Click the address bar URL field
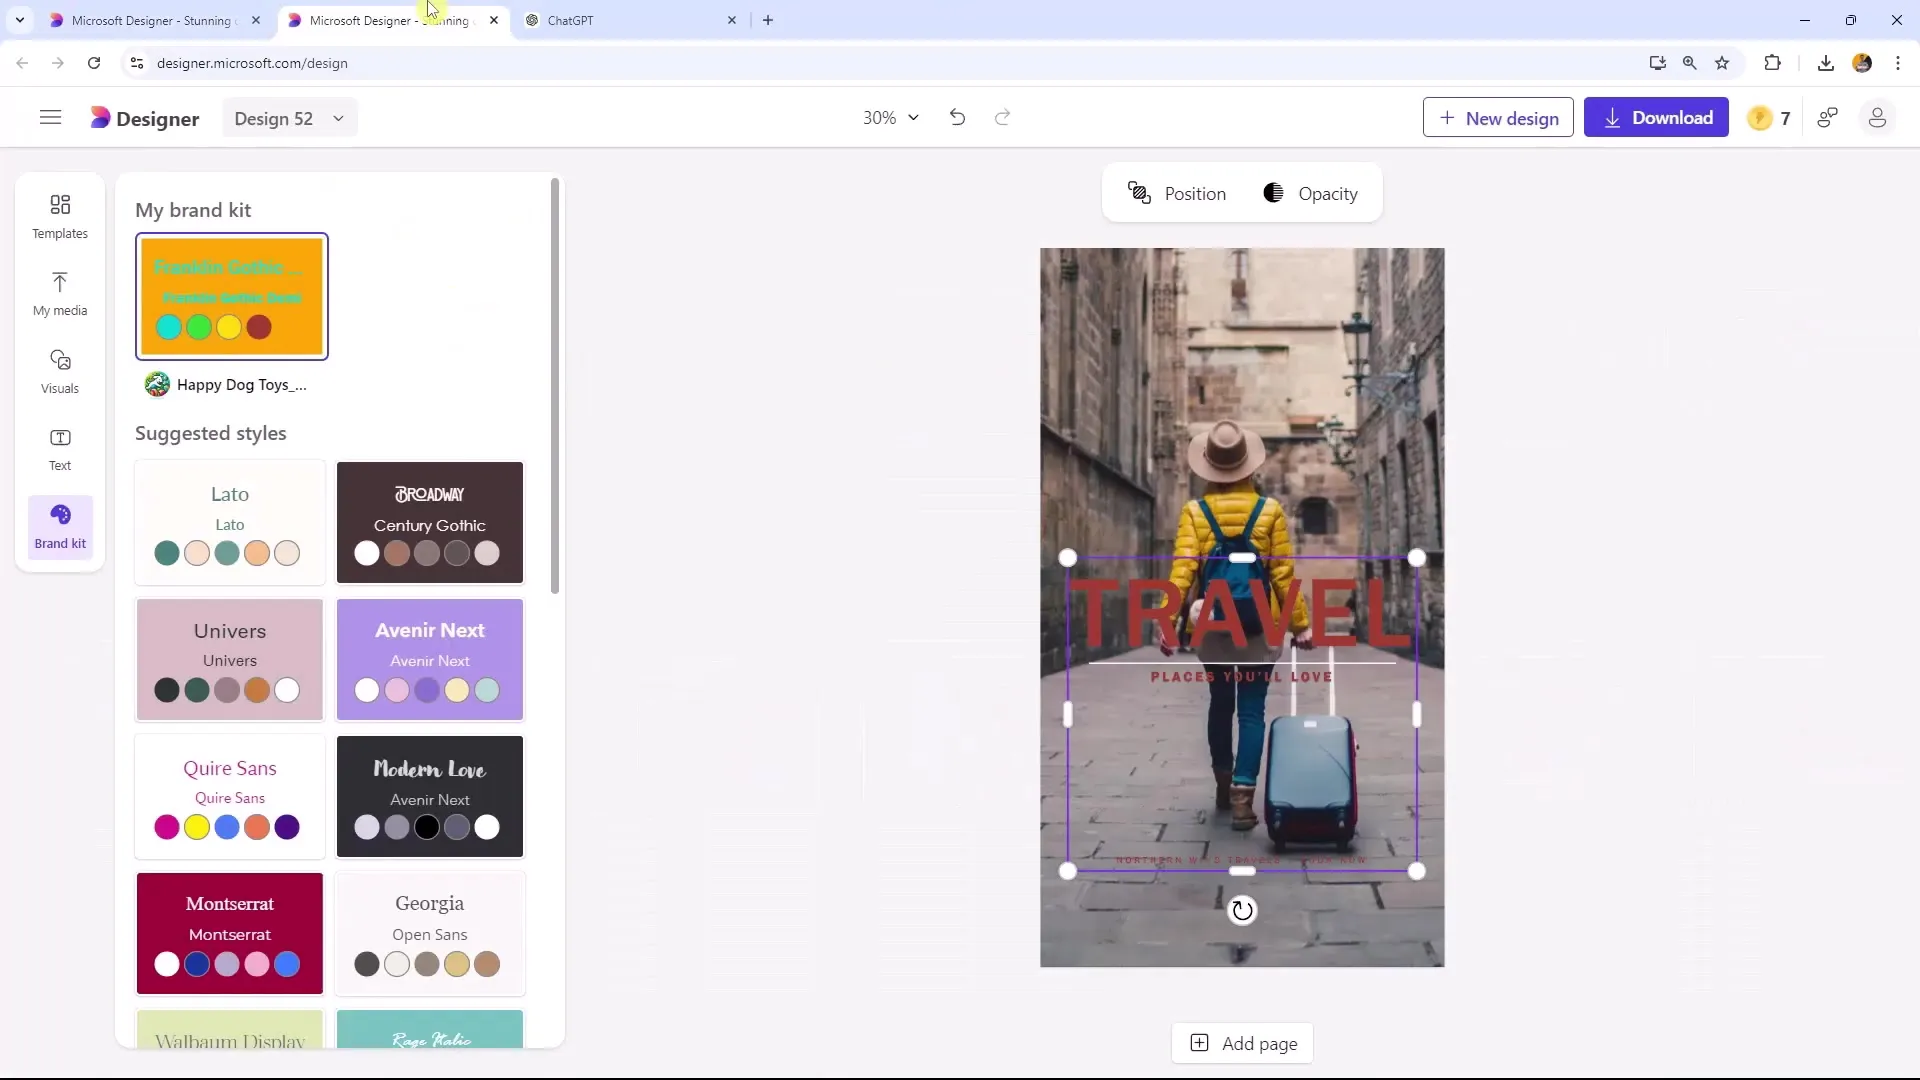Viewport: 1920px width, 1080px height. pyautogui.click(x=880, y=63)
